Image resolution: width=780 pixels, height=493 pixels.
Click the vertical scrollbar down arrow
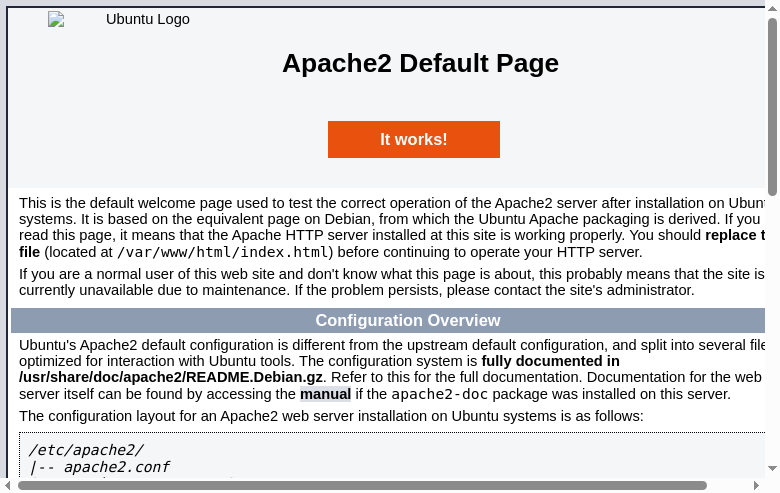772,468
